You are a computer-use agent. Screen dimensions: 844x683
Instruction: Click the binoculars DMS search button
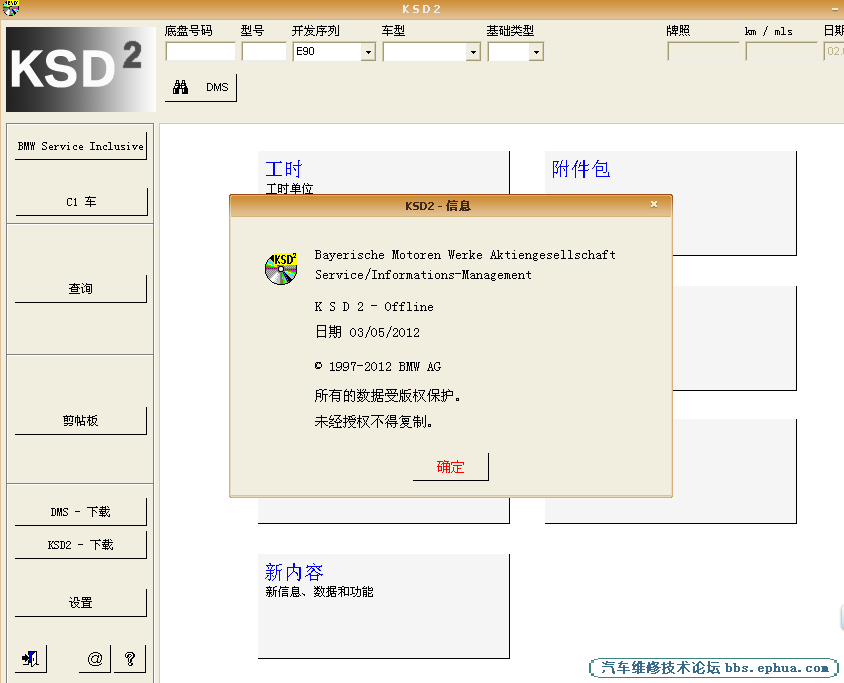pos(201,87)
